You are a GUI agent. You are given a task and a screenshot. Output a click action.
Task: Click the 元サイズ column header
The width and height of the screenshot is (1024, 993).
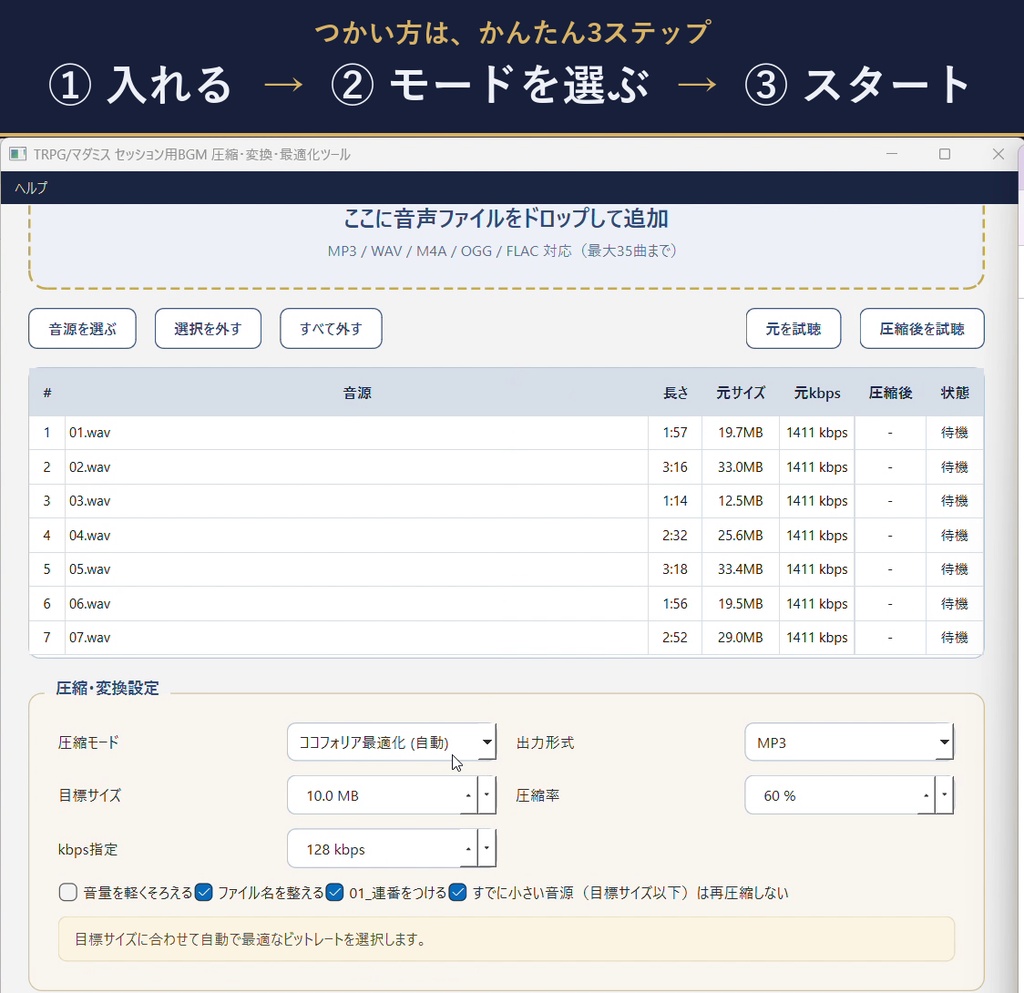point(741,392)
